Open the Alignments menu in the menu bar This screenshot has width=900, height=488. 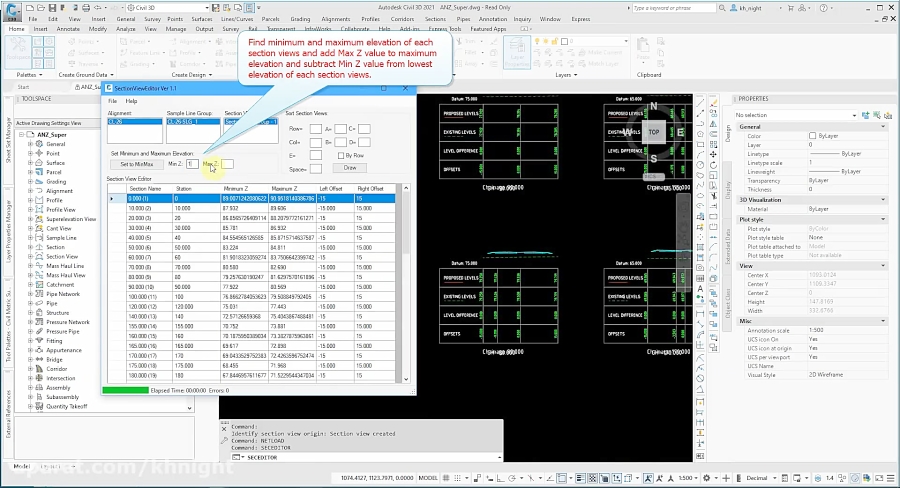[336, 19]
